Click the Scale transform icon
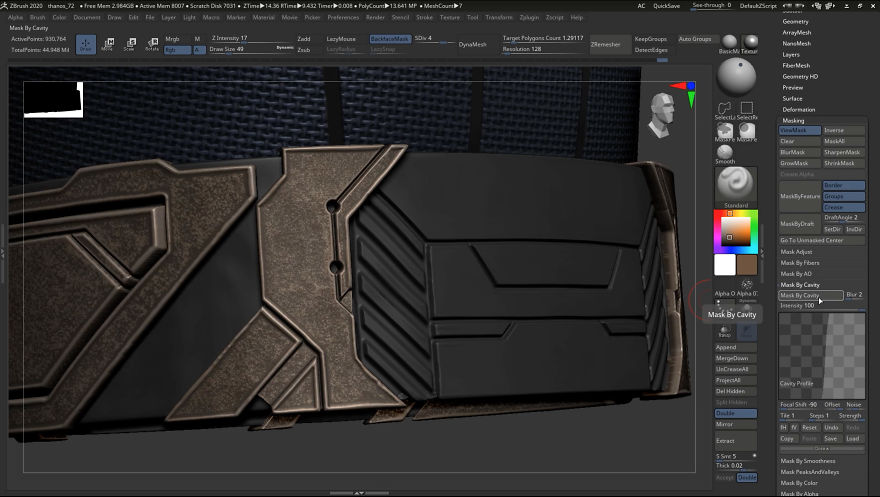The height and width of the screenshot is (497, 880). 129,44
